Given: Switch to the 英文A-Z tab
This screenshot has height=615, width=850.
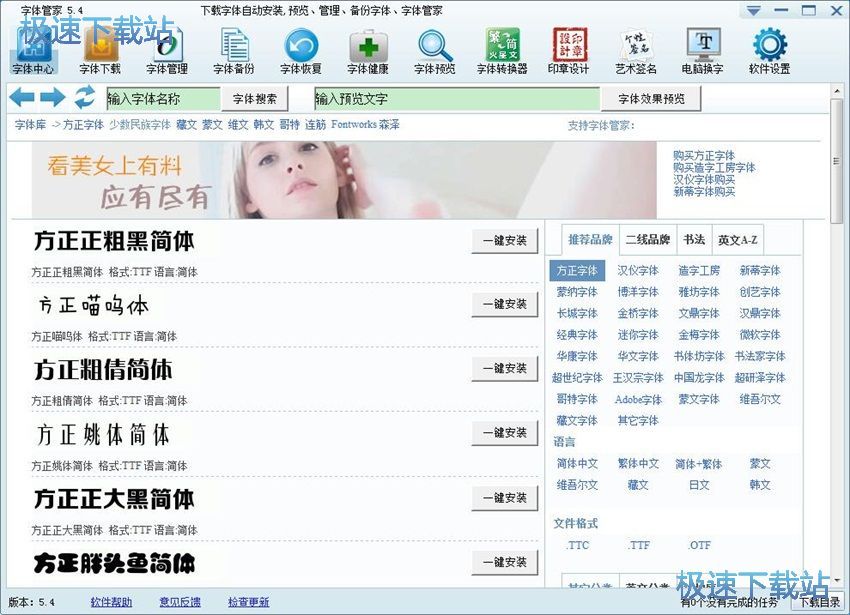Looking at the screenshot, I should pos(738,240).
